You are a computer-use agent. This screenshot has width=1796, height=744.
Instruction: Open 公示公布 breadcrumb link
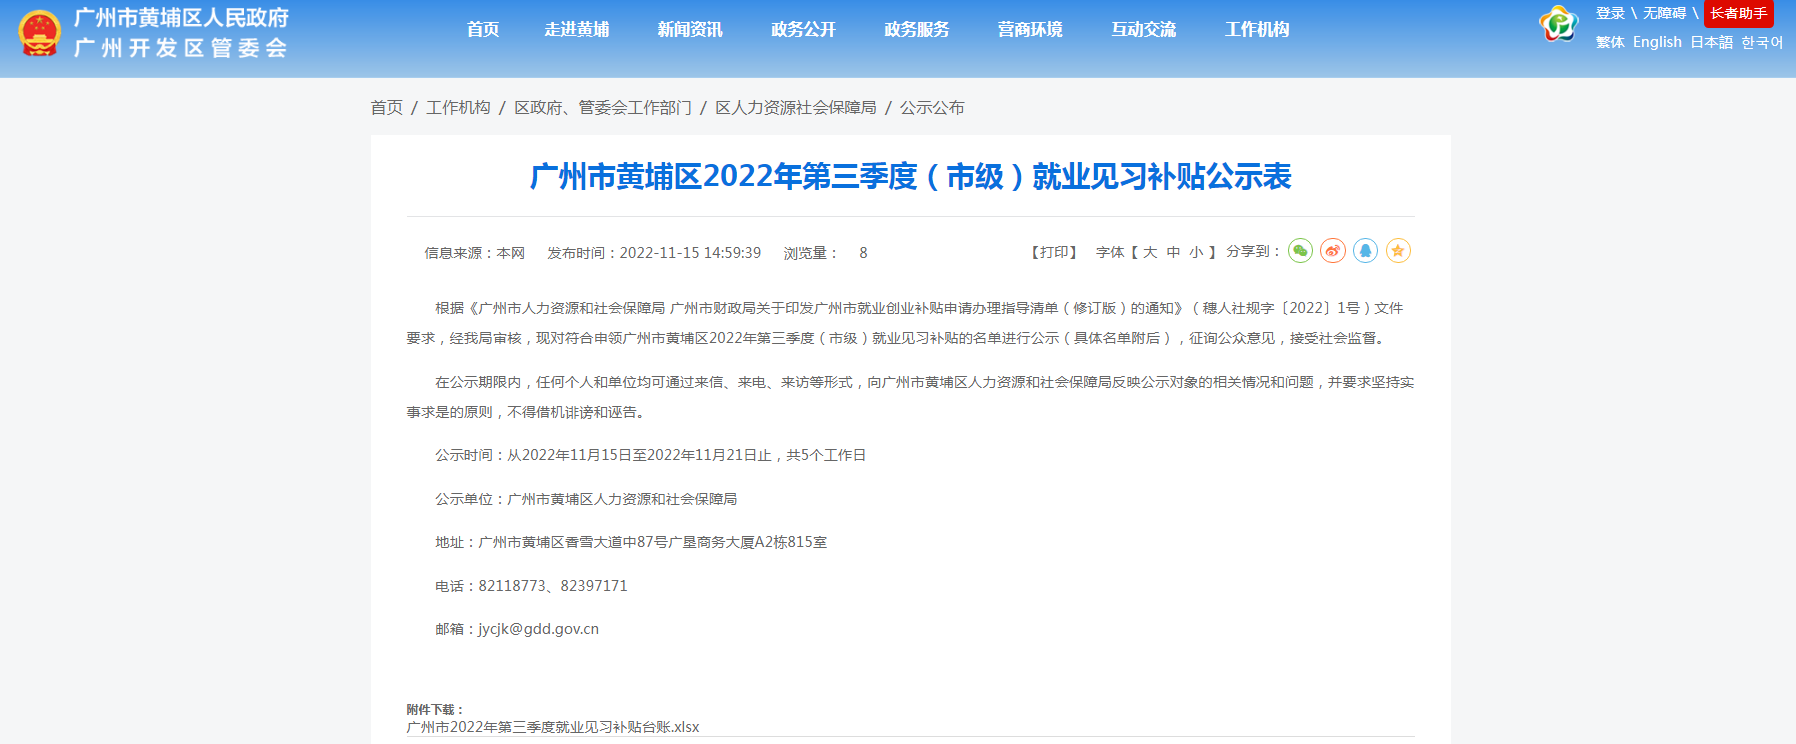(x=932, y=107)
